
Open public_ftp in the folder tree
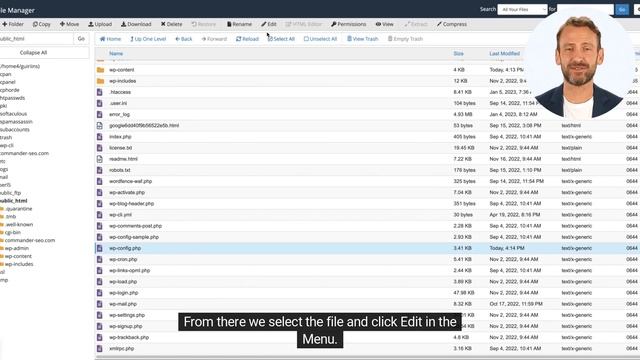click(x=10, y=193)
